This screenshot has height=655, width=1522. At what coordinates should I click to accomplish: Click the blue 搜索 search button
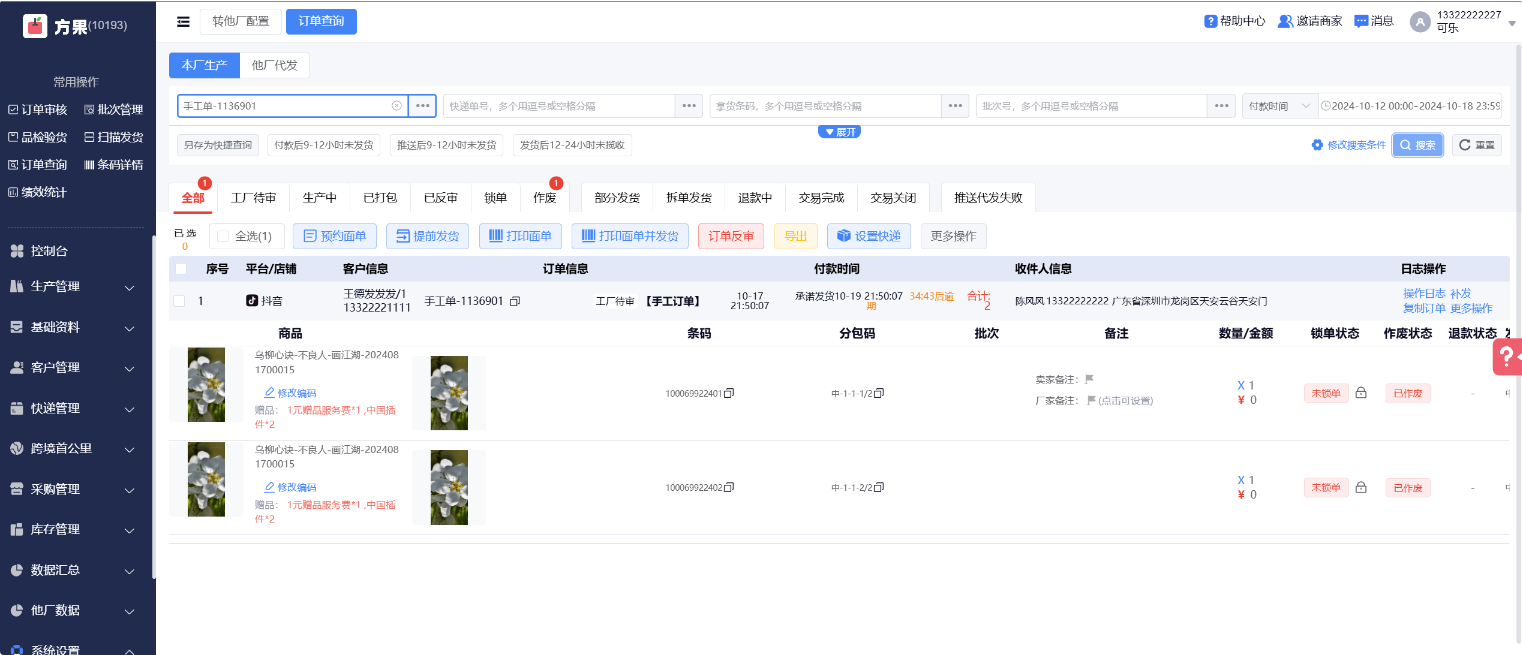coord(1418,145)
